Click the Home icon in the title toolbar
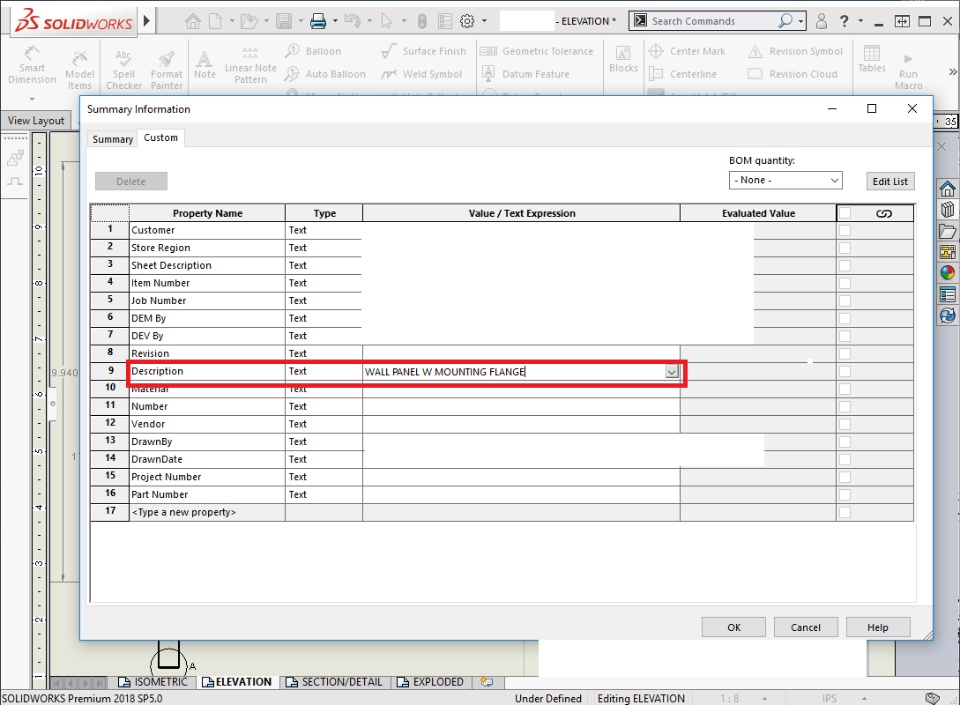Image resolution: width=960 pixels, height=705 pixels. coord(193,21)
